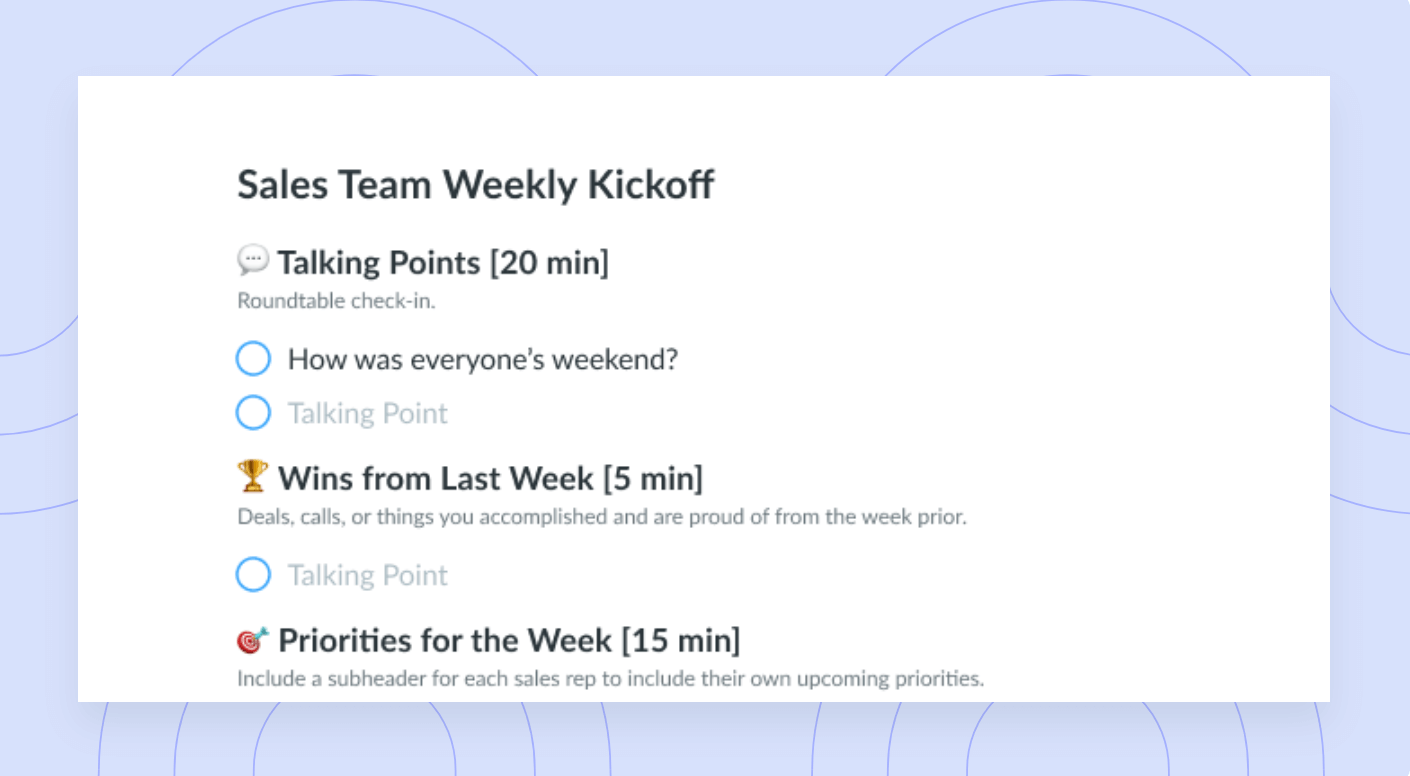Screen dimensions: 1410x776
Task: Click the [5 min] duration in Wins heading
Action: pos(653,478)
